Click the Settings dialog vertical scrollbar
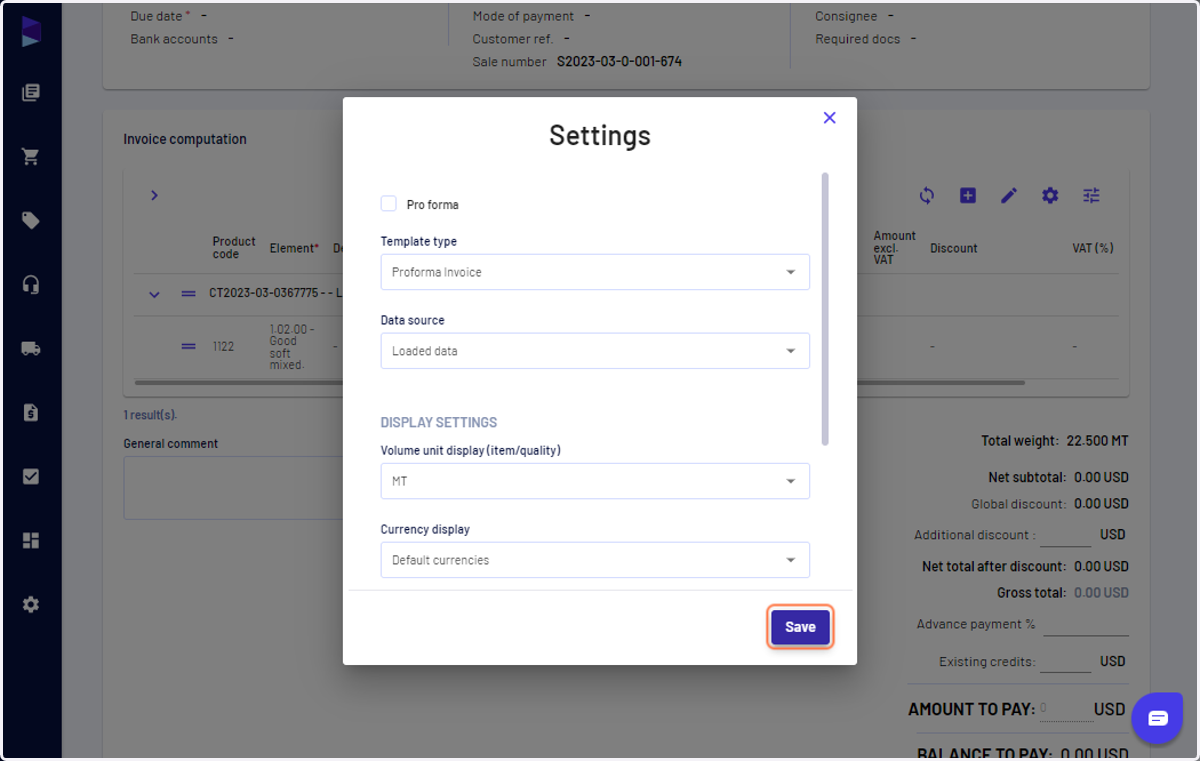This screenshot has width=1200, height=761. pyautogui.click(x=825, y=309)
